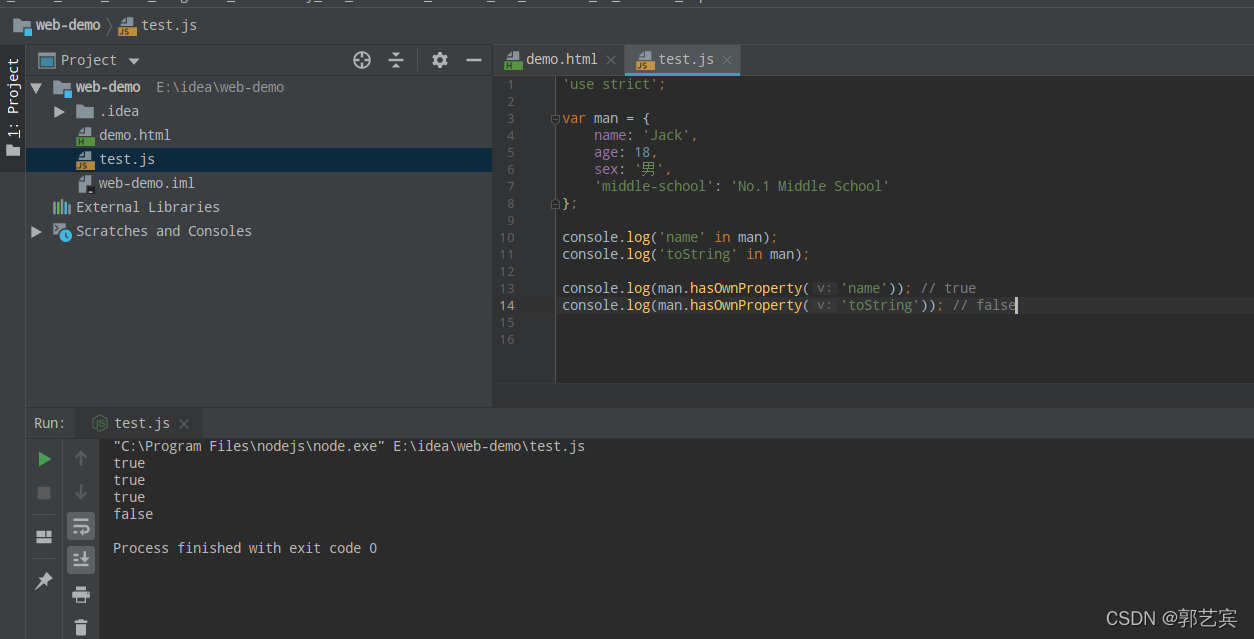Image resolution: width=1254 pixels, height=639 pixels.
Task: Click line number 14 in gutter
Action: [x=508, y=306]
